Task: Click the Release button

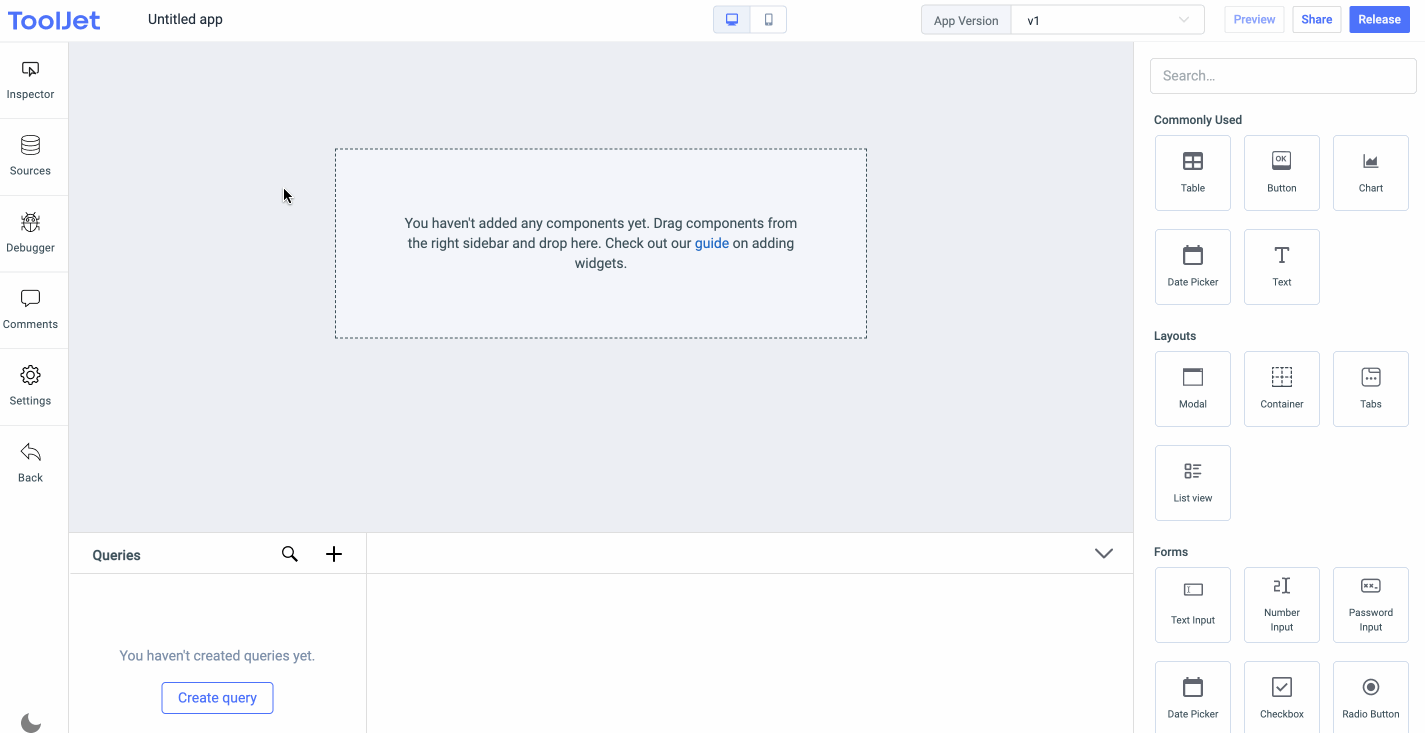Action: tap(1379, 20)
